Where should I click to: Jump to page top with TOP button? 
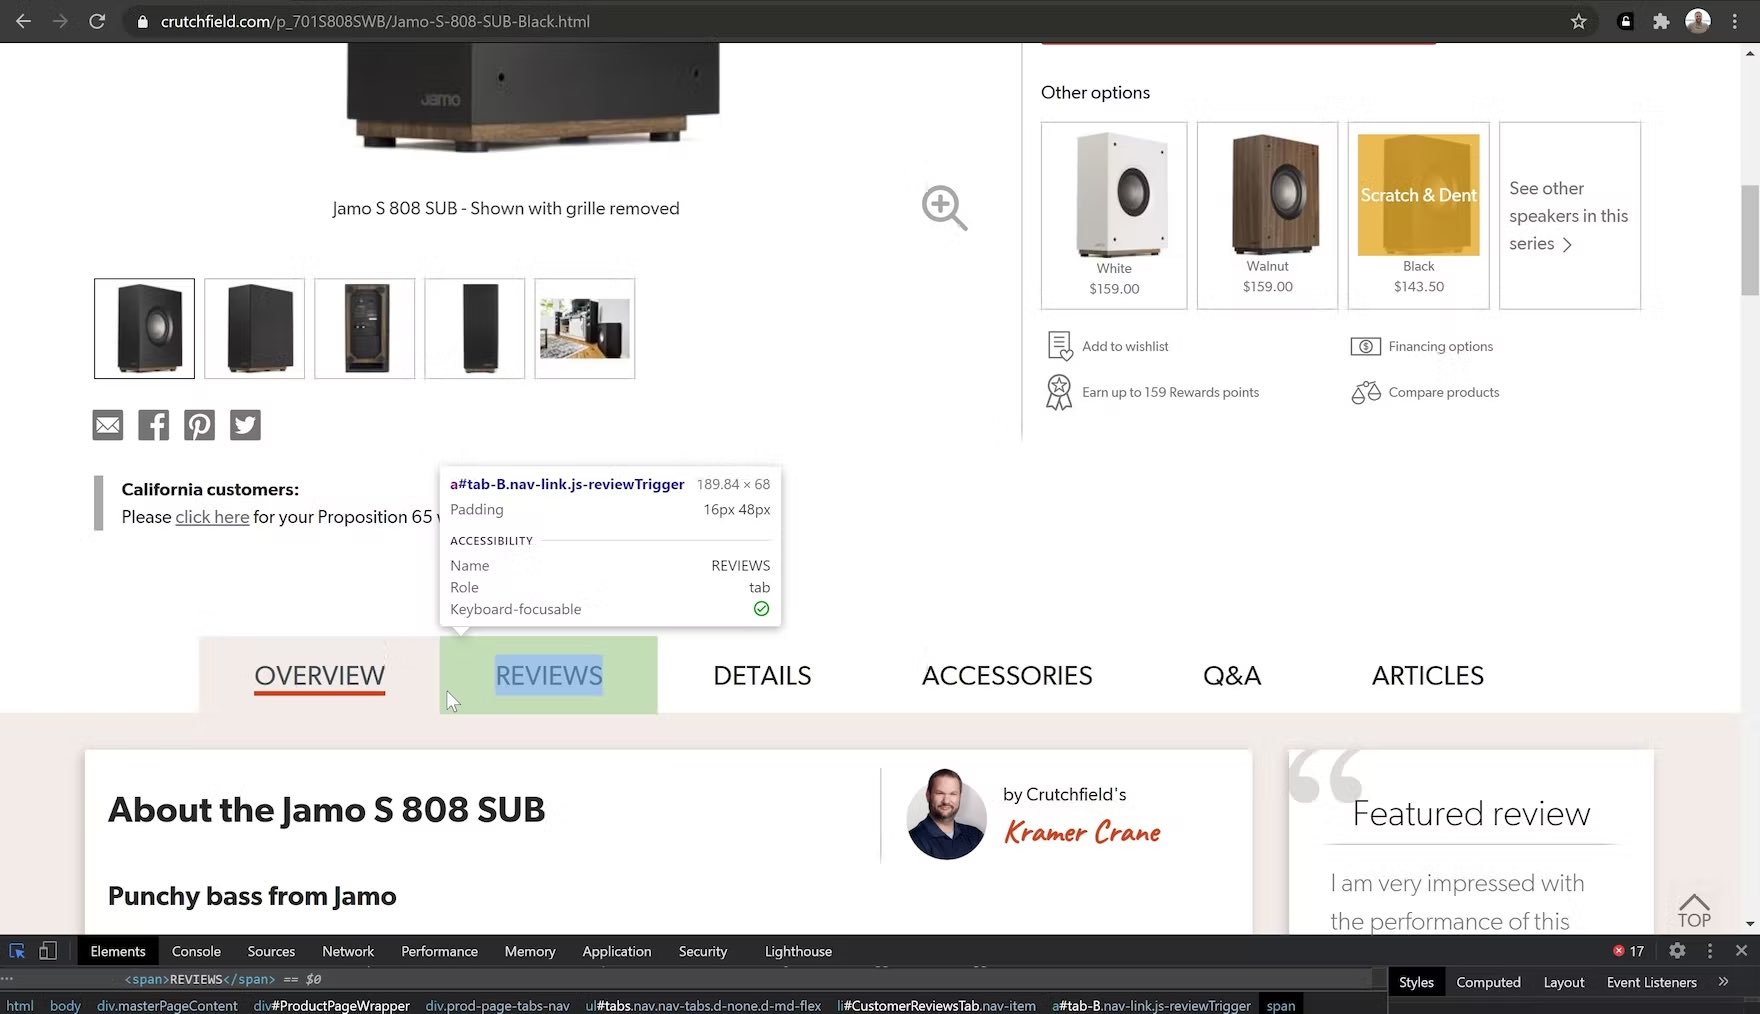pos(1694,910)
